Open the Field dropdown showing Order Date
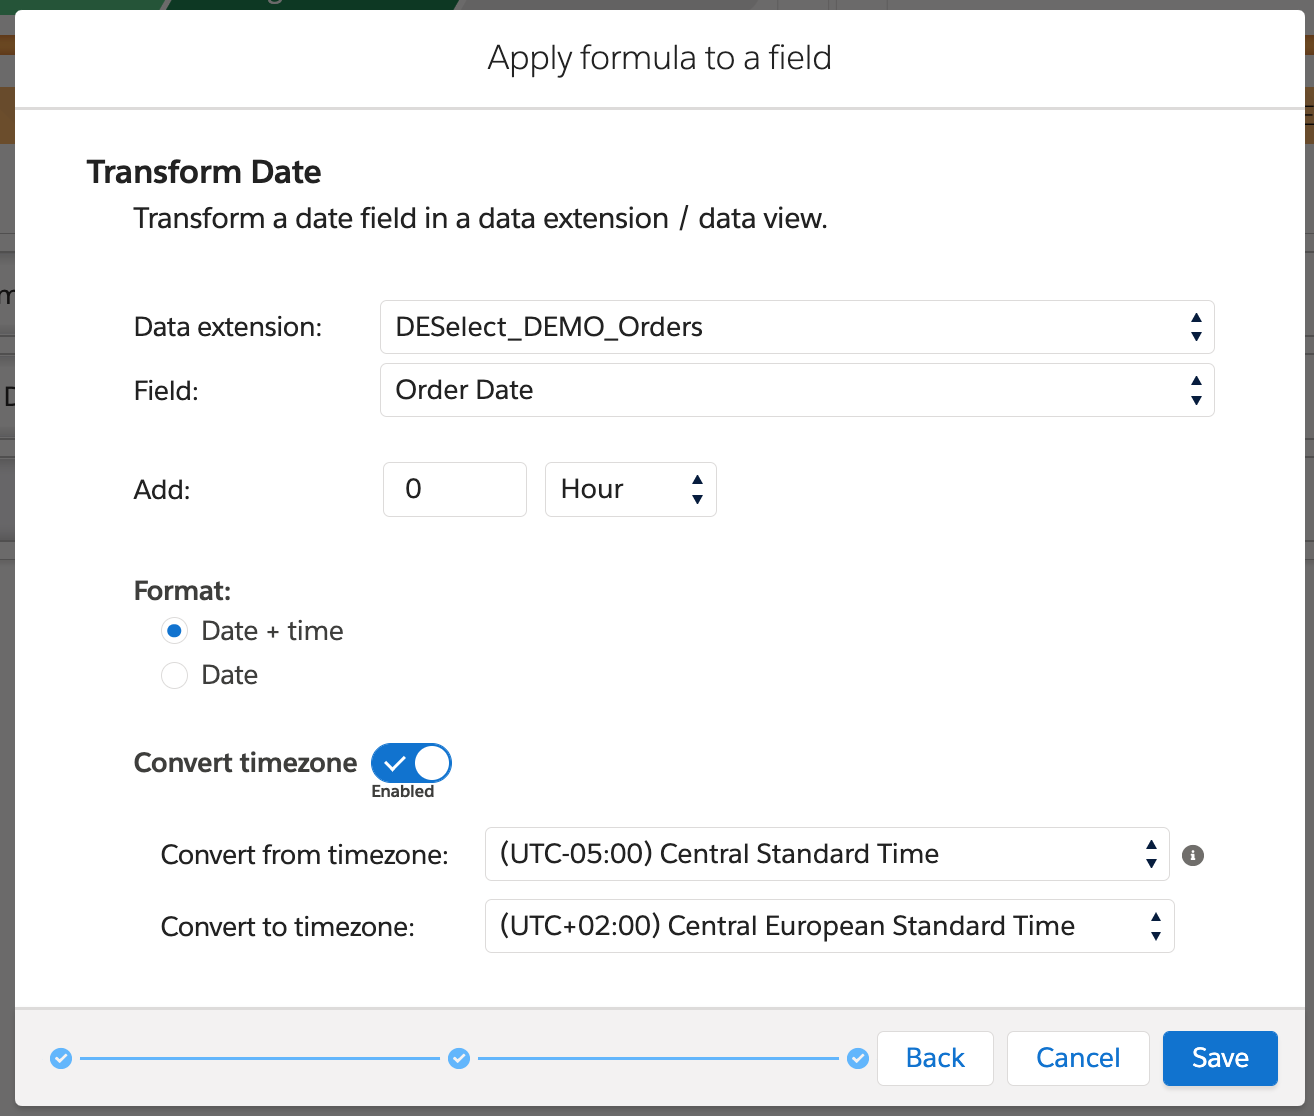The height and width of the screenshot is (1116, 1314). point(797,390)
